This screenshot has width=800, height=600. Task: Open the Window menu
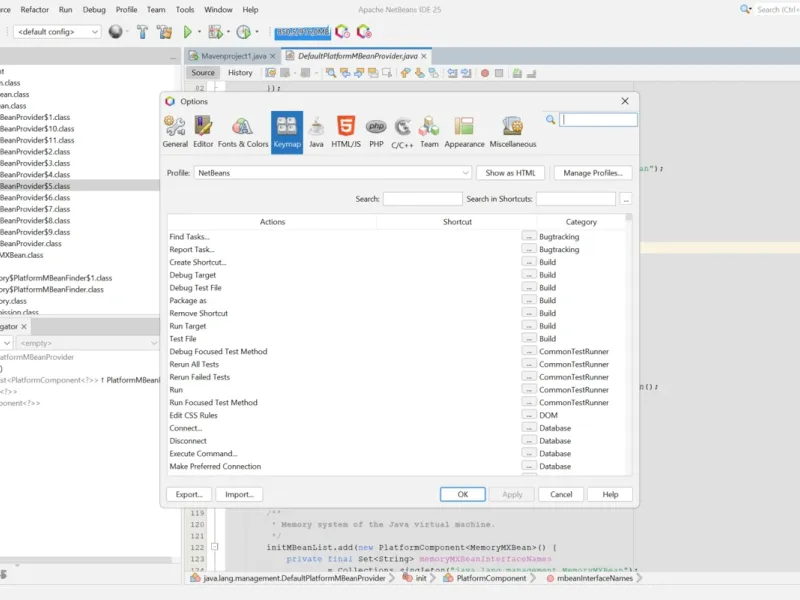[x=218, y=10]
